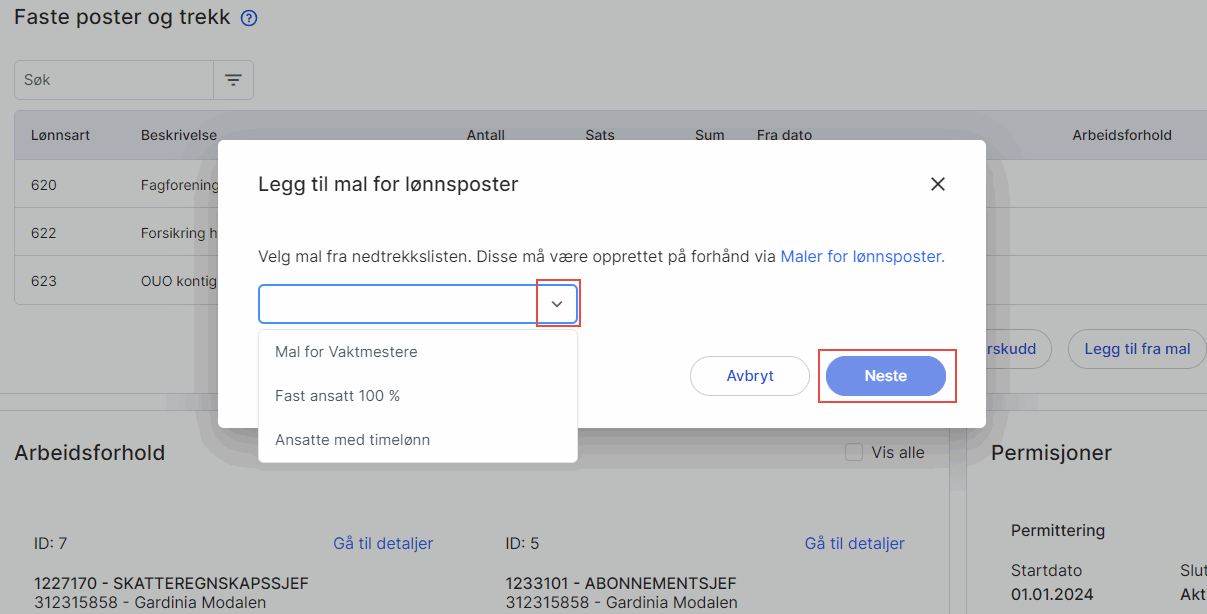1207x614 pixels.
Task: Click the Legg til fra mal button
Action: [1136, 349]
